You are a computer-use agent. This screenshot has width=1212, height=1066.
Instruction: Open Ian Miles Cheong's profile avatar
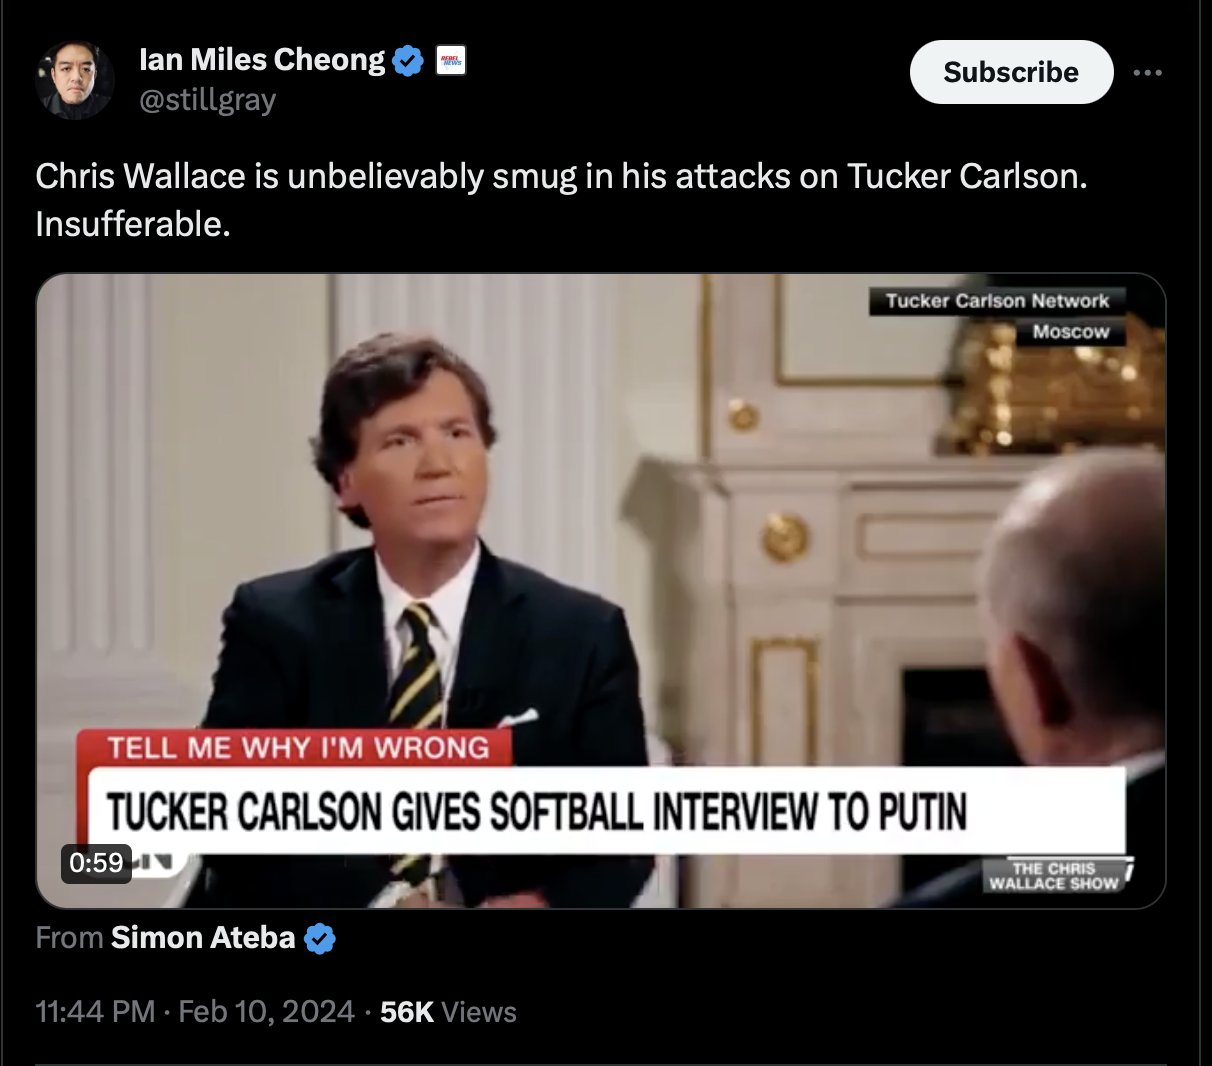click(74, 80)
